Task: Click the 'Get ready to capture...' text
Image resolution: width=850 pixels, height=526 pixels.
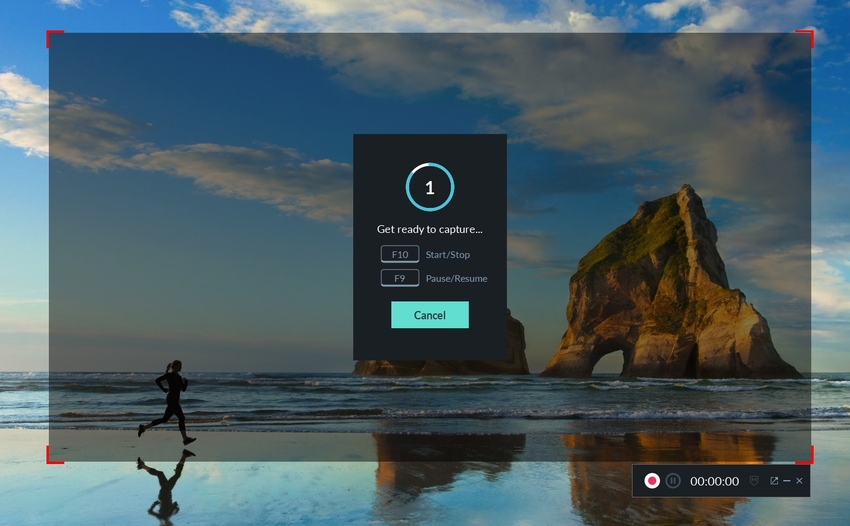Action: pos(429,229)
